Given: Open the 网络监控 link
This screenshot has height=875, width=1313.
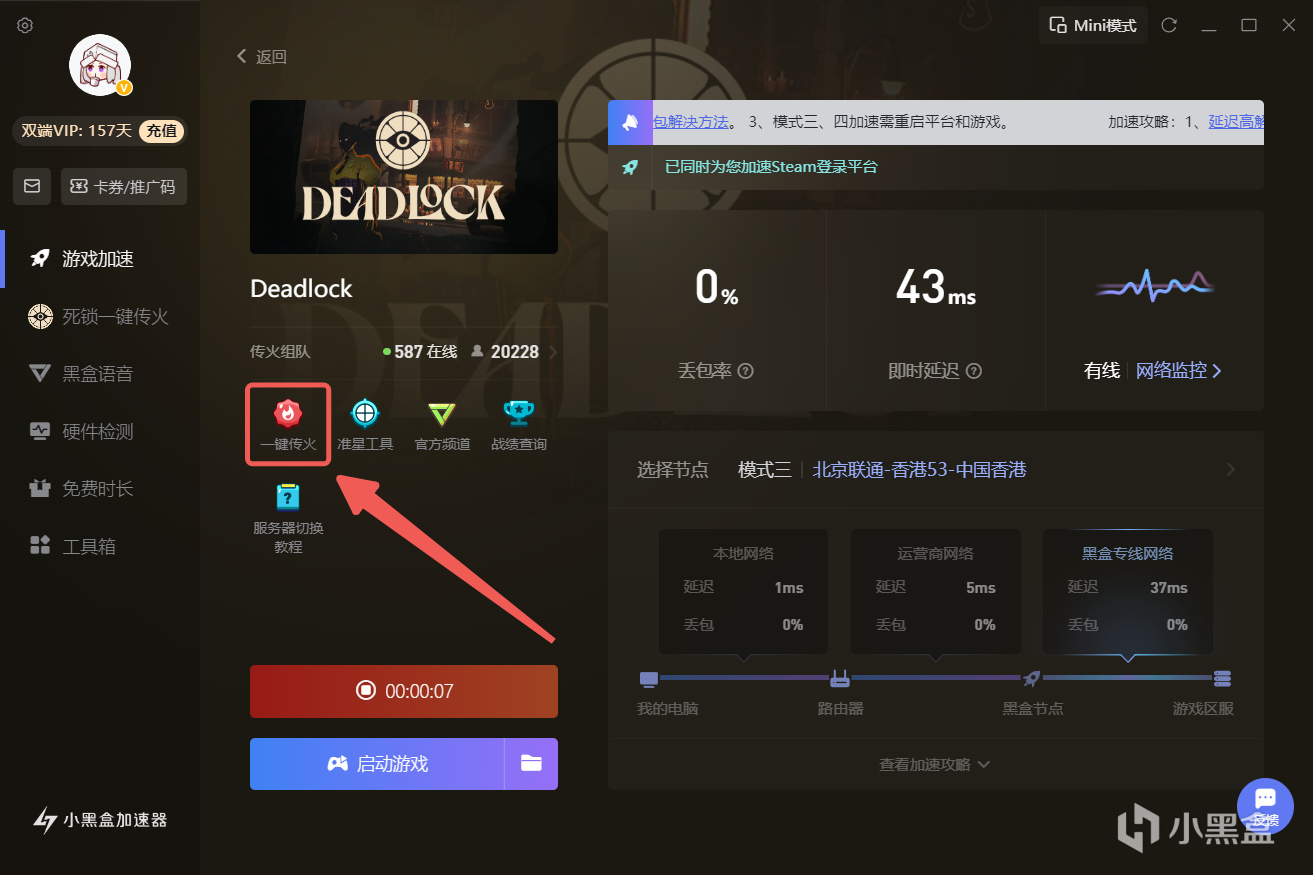Looking at the screenshot, I should click(x=1179, y=371).
